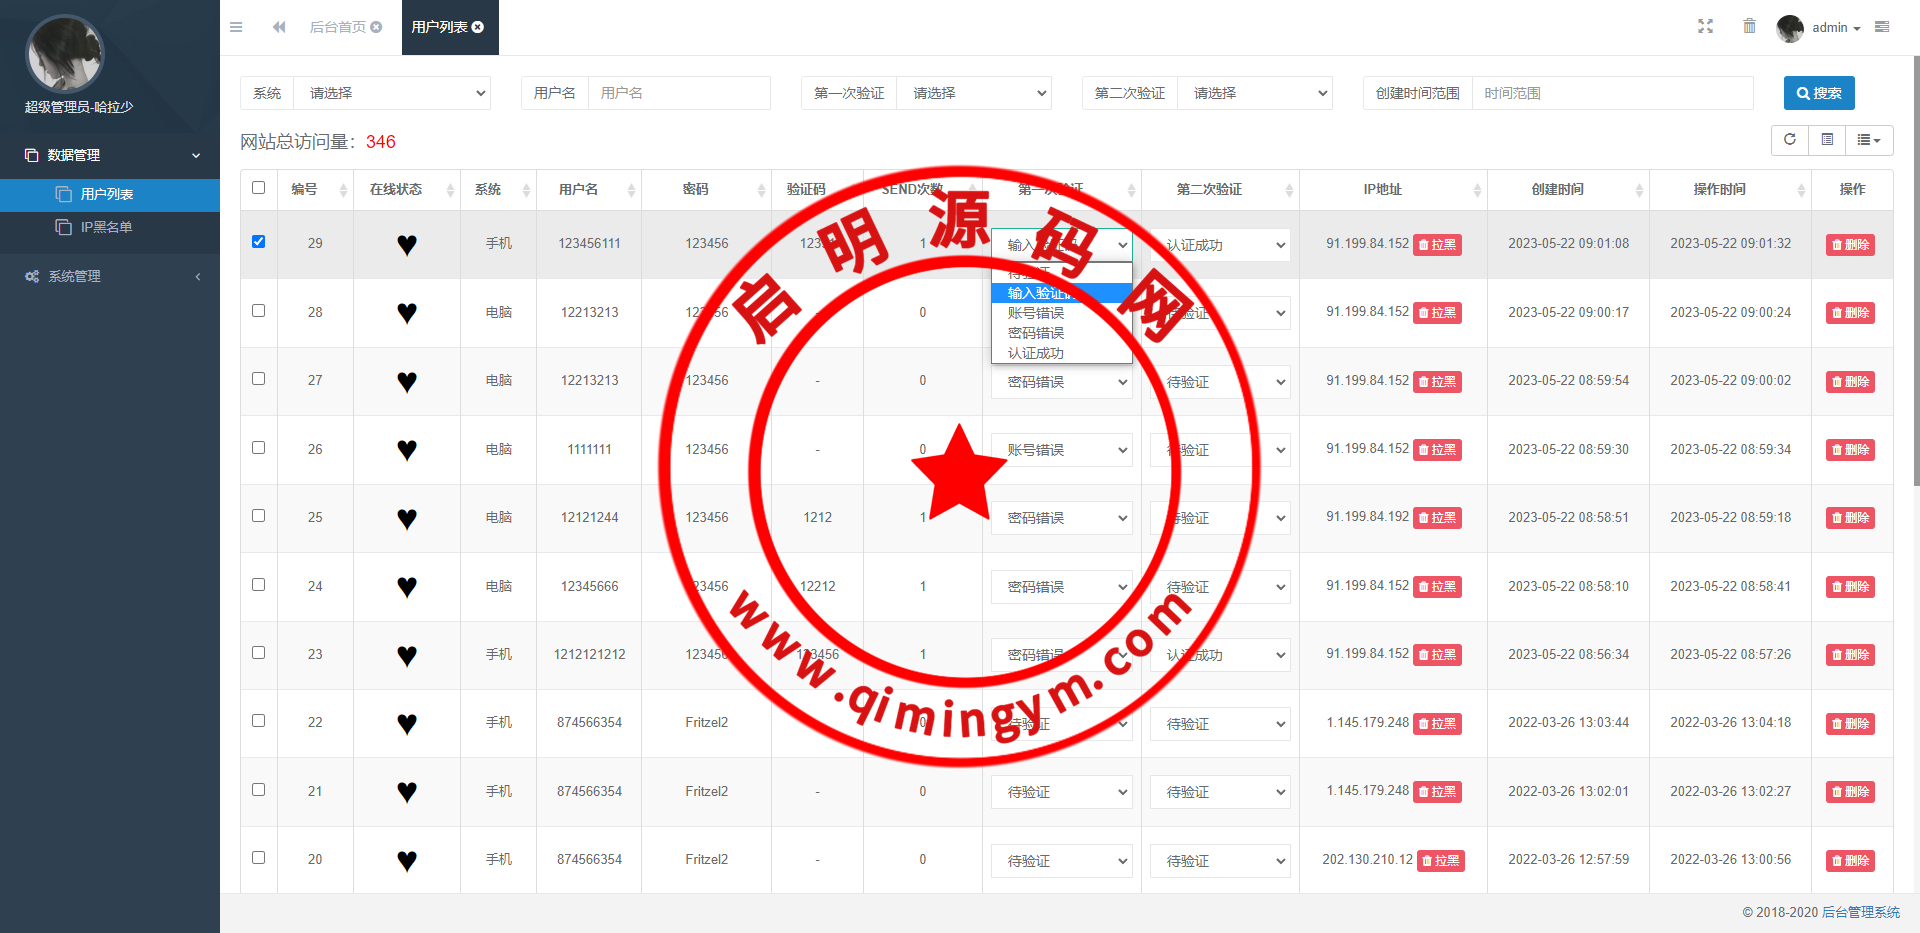Uncheck the checkbox for row 29
Image resolution: width=1920 pixels, height=933 pixels.
258,242
